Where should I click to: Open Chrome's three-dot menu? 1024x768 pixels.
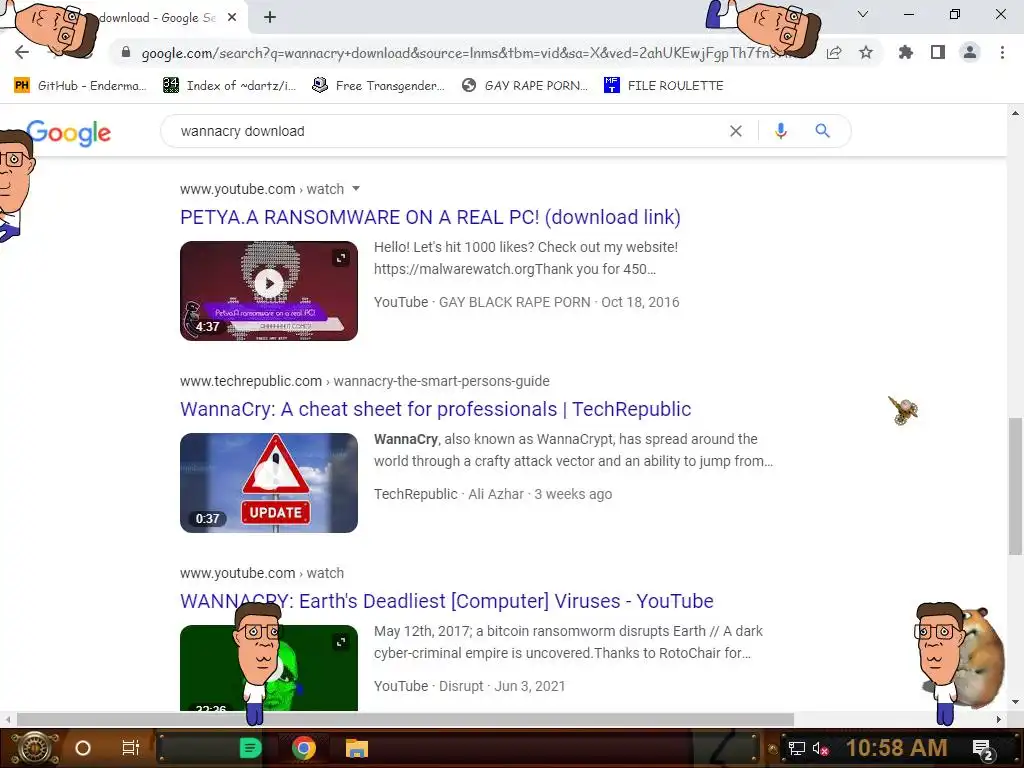pyautogui.click(x=1002, y=52)
